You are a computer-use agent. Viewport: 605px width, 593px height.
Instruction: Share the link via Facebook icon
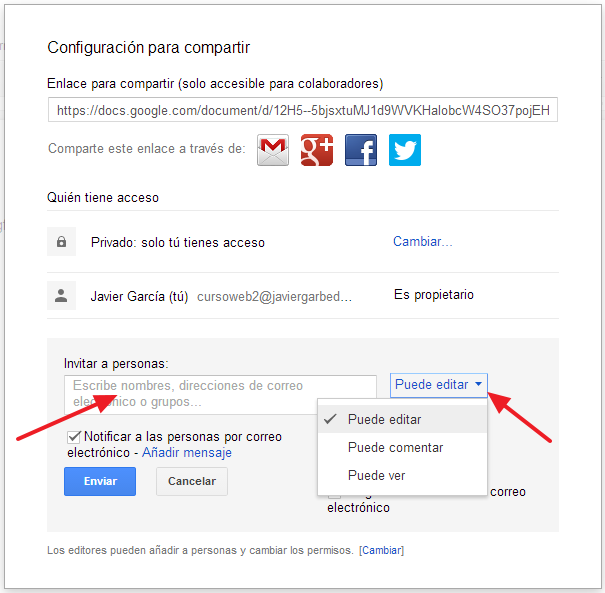click(x=360, y=149)
